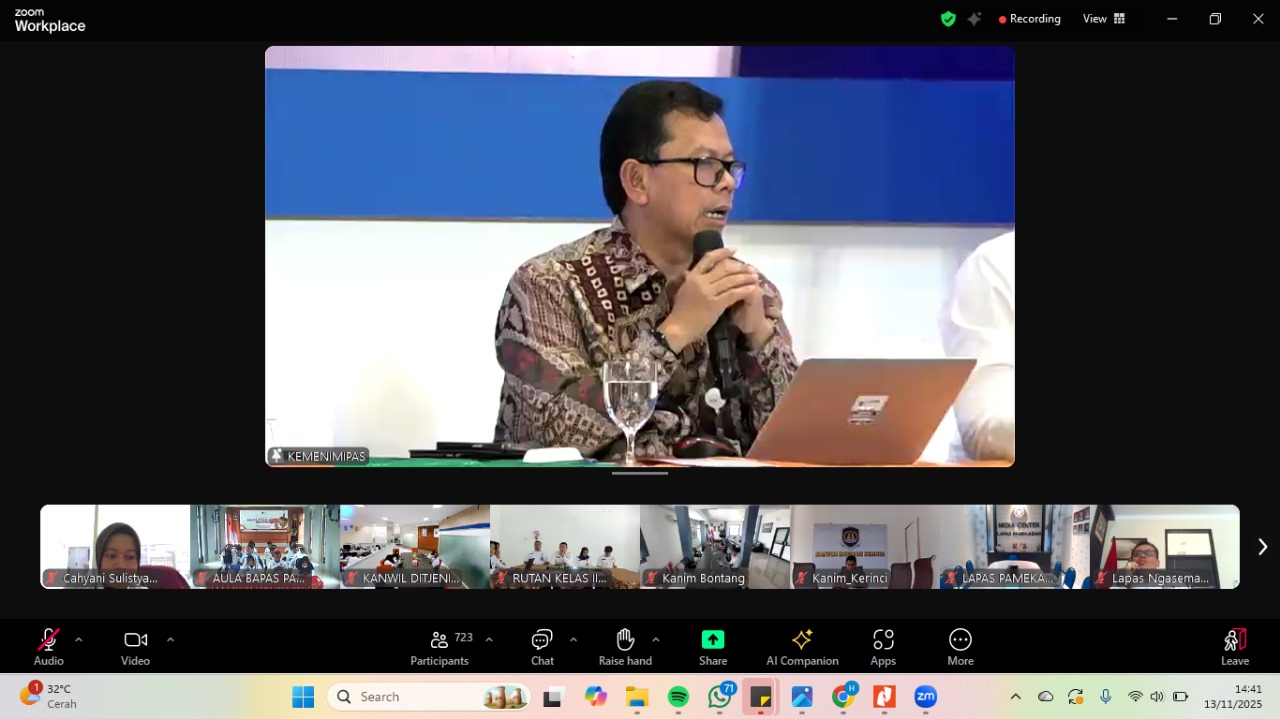Expand the audio options chevron
Viewport: 1280px width, 719px height.
79,640
